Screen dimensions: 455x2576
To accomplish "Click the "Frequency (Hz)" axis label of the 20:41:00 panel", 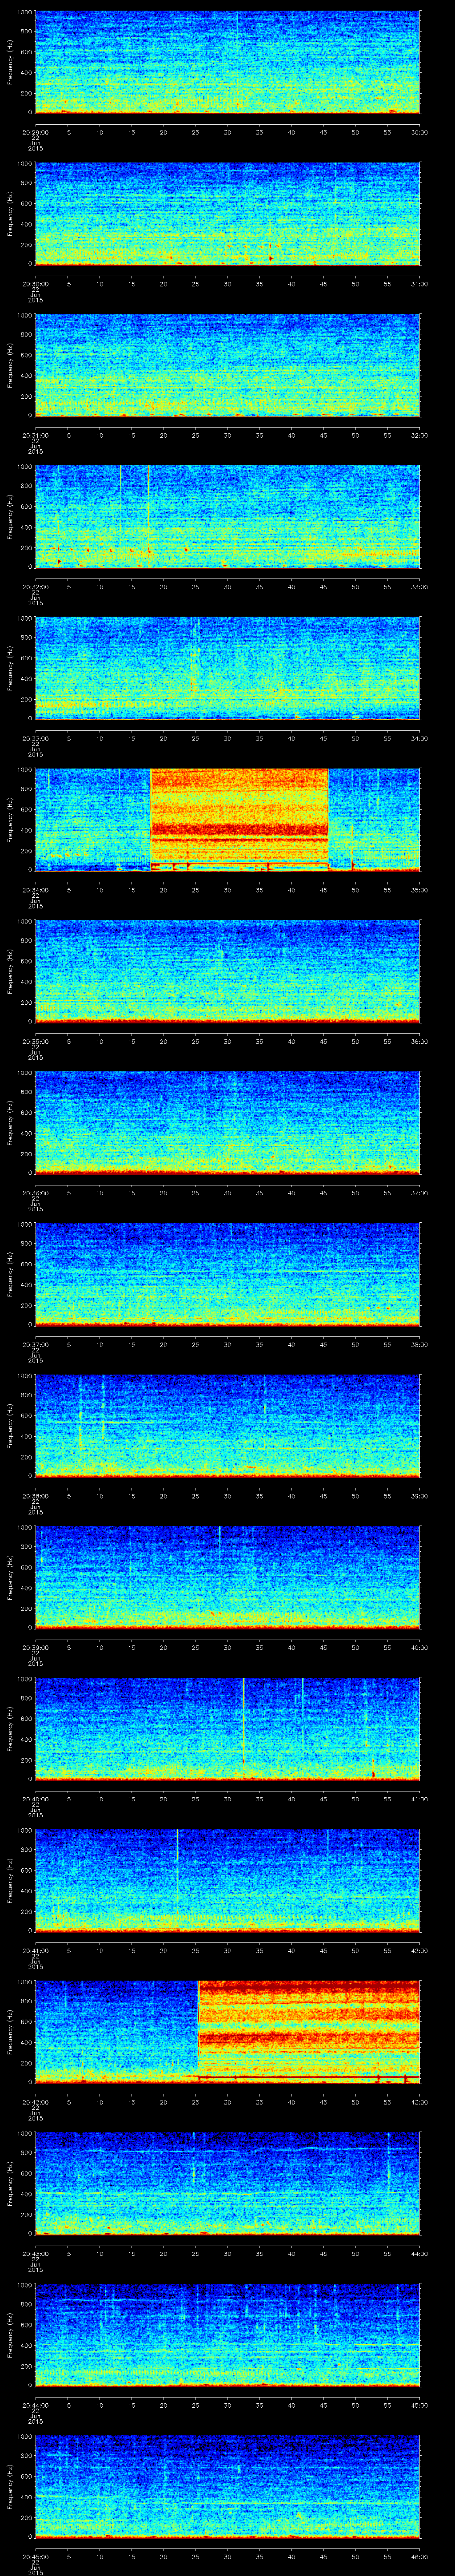I will pos(10,1880).
